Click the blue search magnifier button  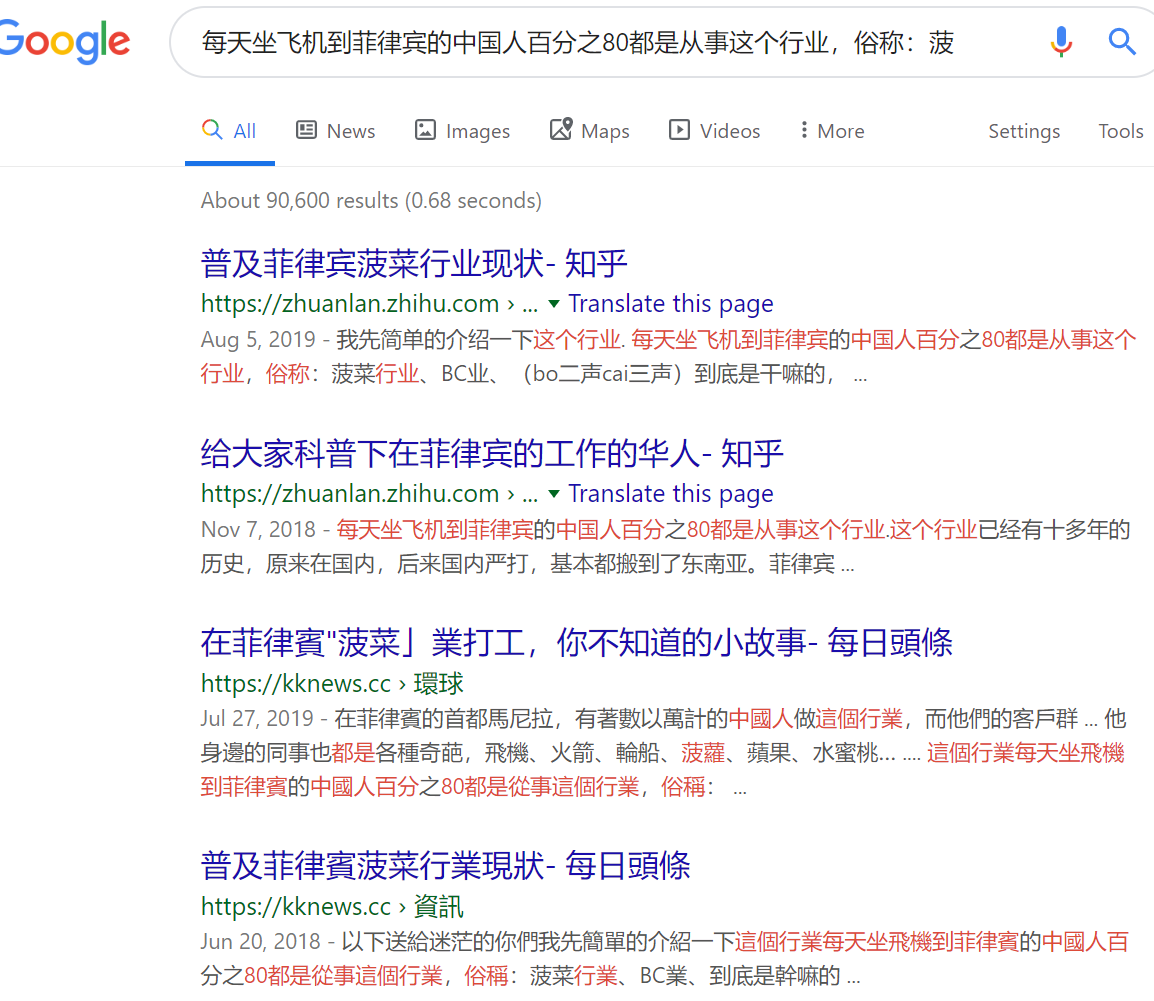click(1122, 42)
